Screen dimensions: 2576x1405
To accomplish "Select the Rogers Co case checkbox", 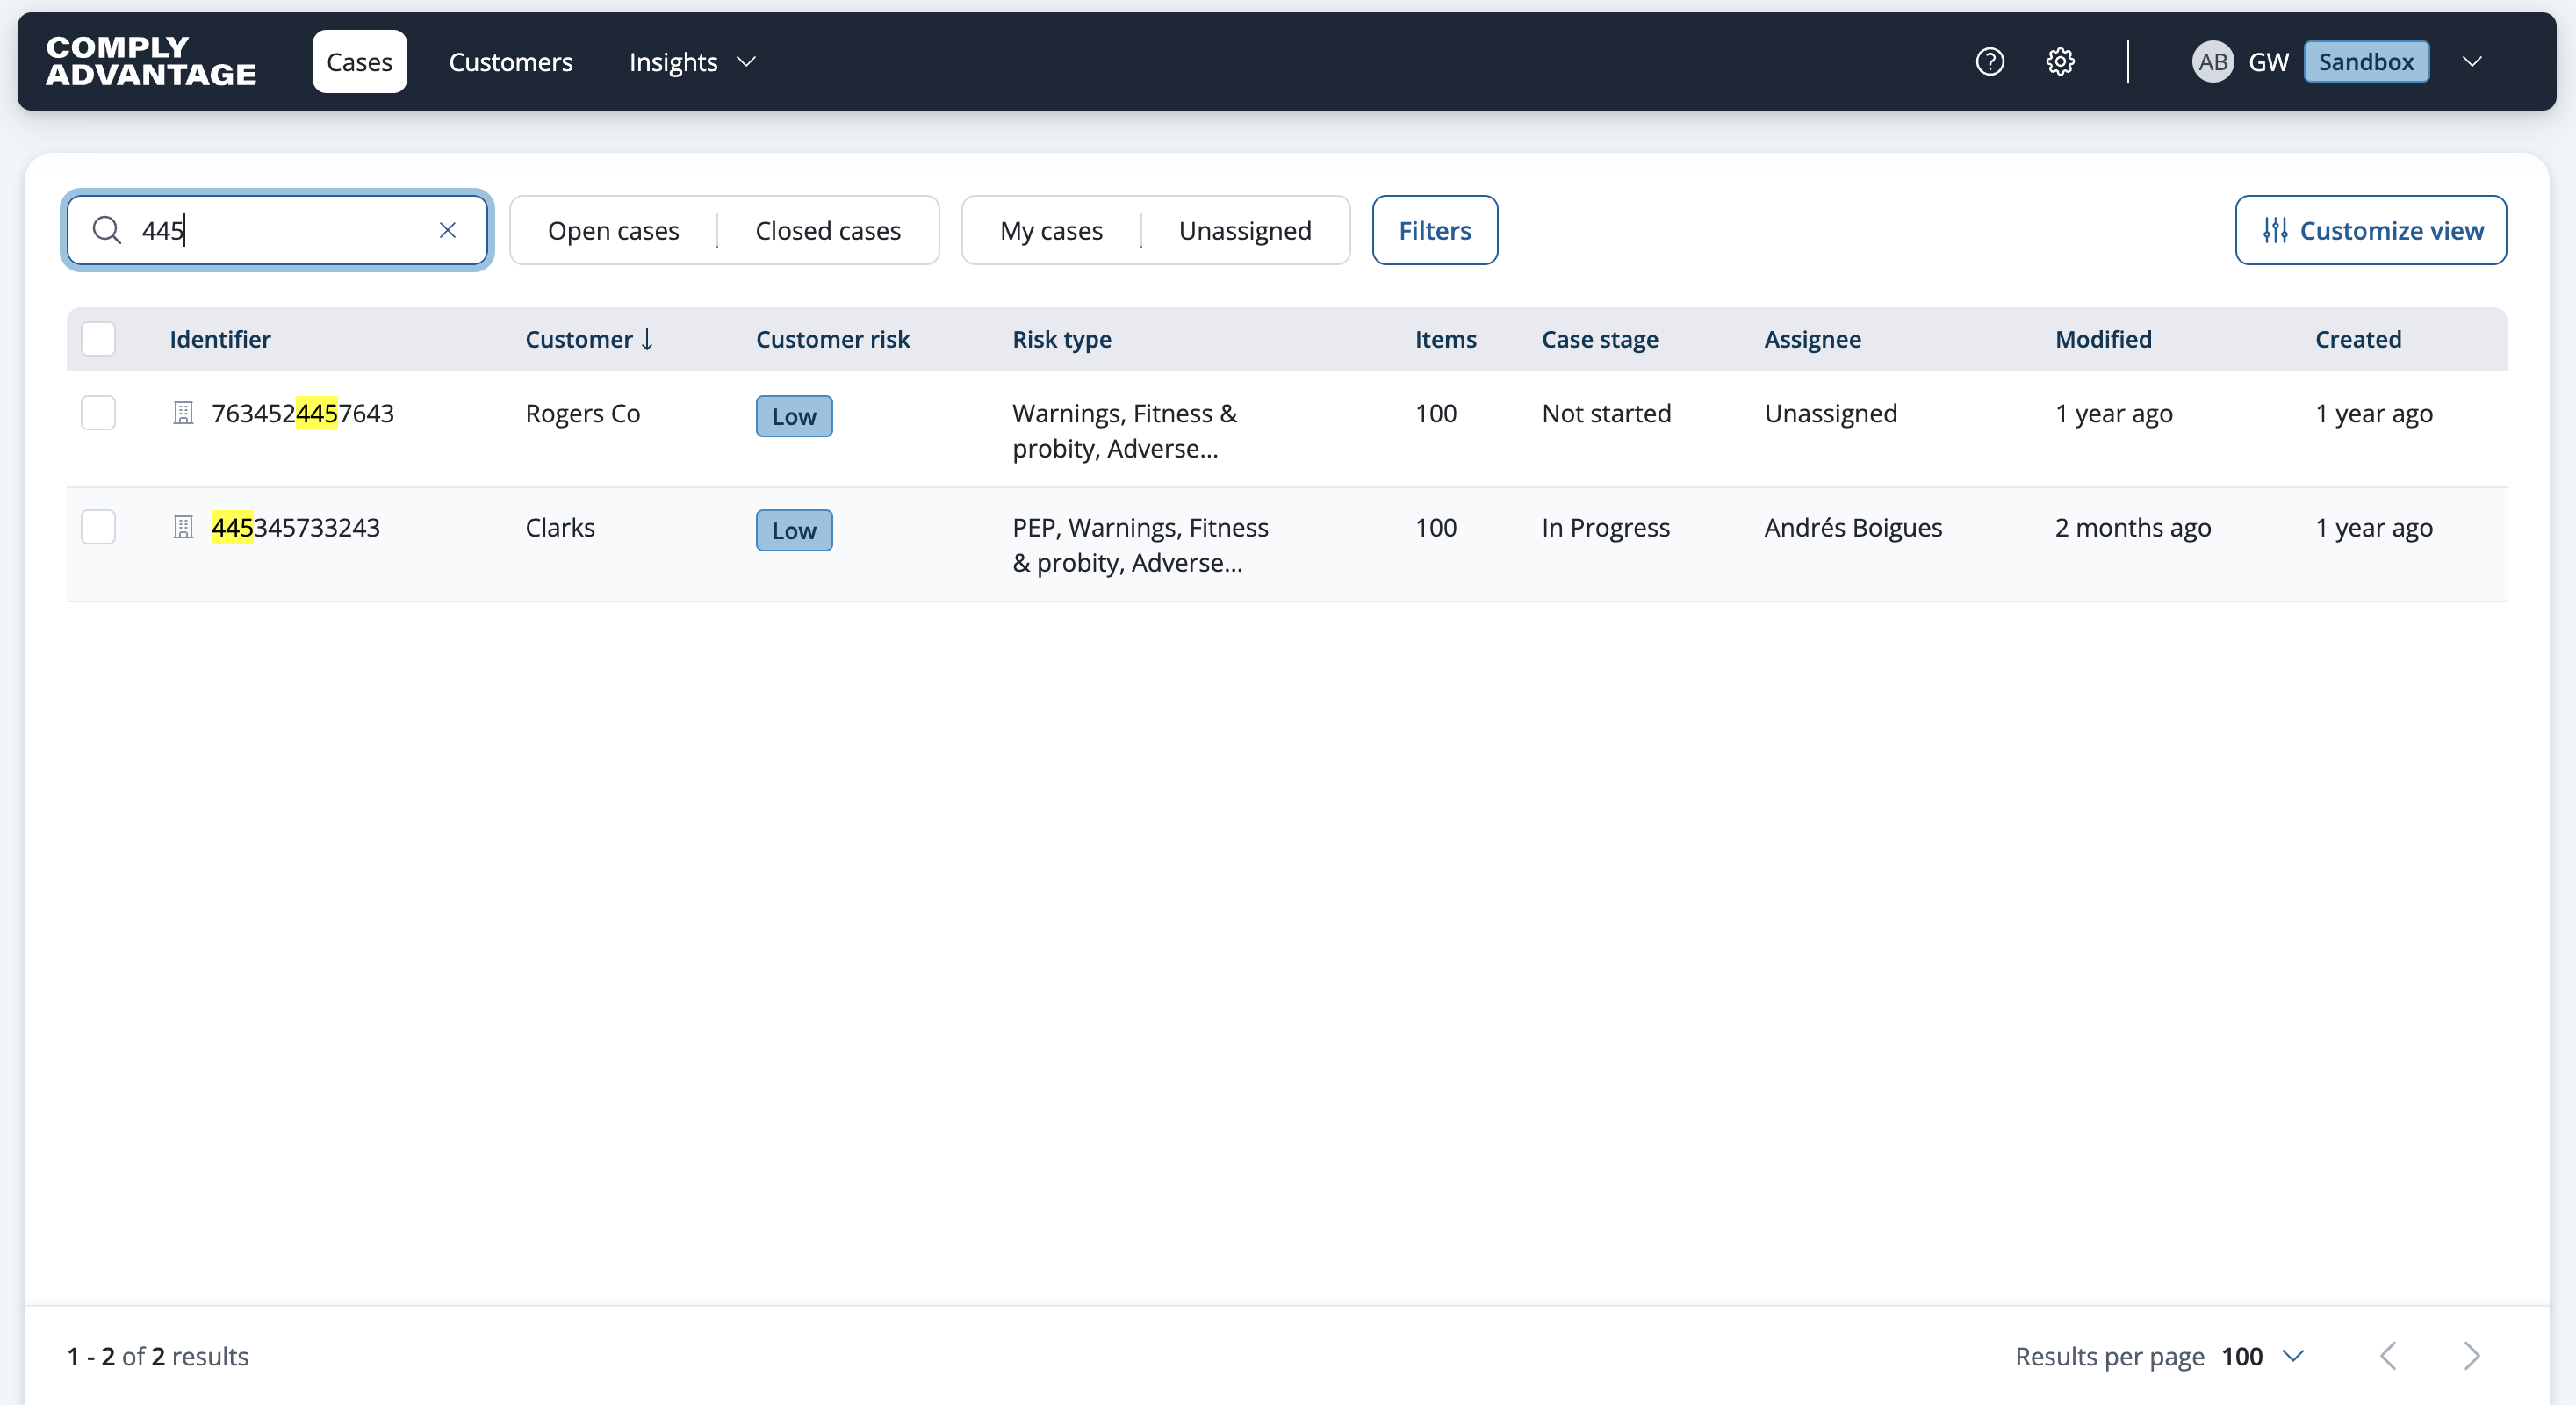I will click(98, 413).
